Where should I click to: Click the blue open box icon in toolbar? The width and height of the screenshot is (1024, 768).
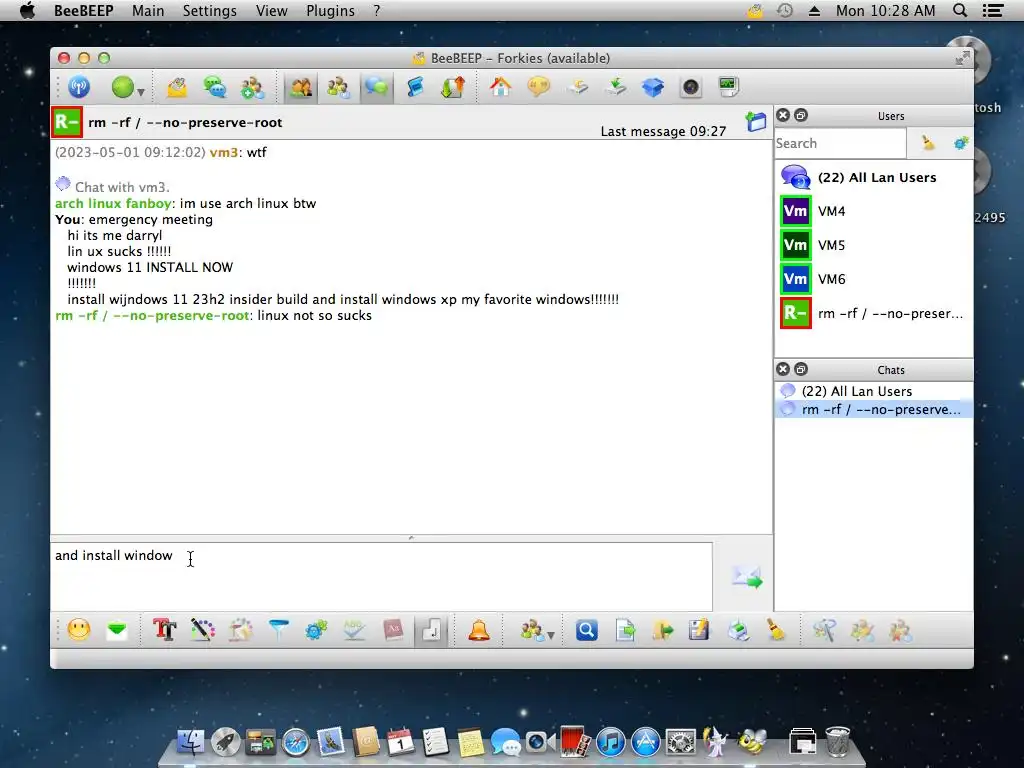(x=652, y=87)
